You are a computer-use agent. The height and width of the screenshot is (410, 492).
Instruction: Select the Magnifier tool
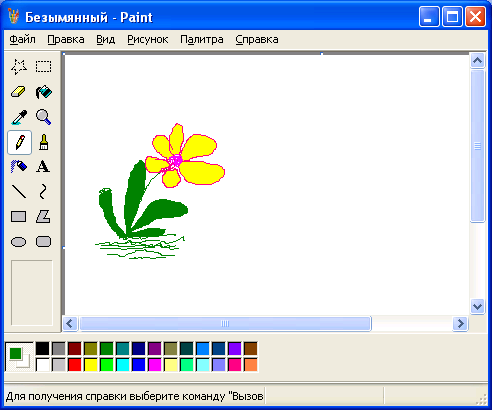click(x=44, y=117)
